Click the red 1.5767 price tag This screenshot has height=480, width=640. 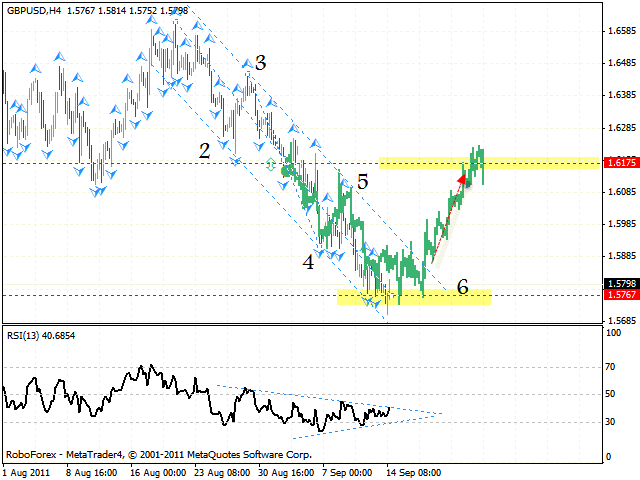tap(621, 295)
